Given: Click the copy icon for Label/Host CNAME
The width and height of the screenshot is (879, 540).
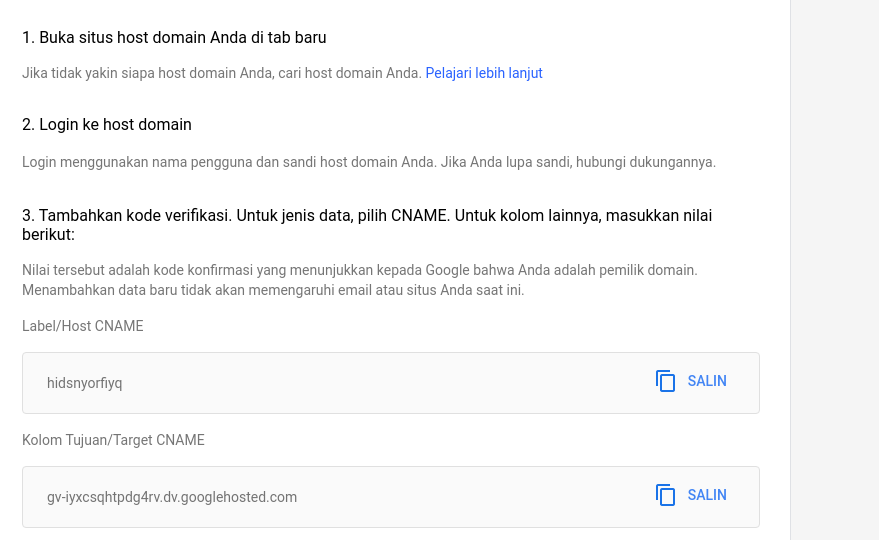Looking at the screenshot, I should pyautogui.click(x=666, y=381).
